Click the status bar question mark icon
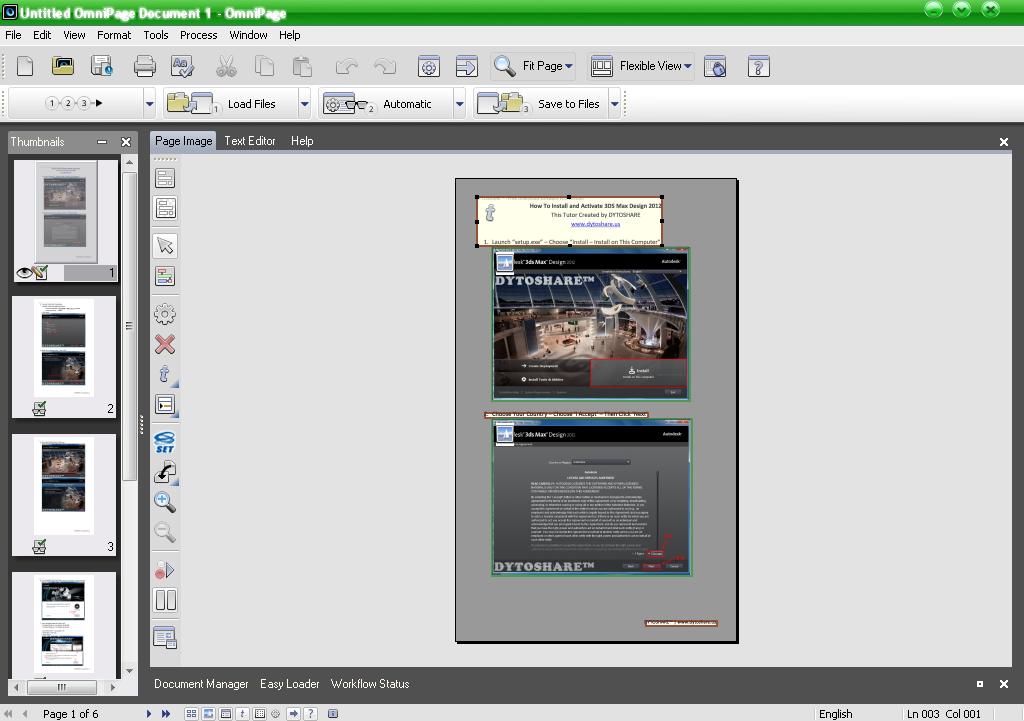 [310, 714]
